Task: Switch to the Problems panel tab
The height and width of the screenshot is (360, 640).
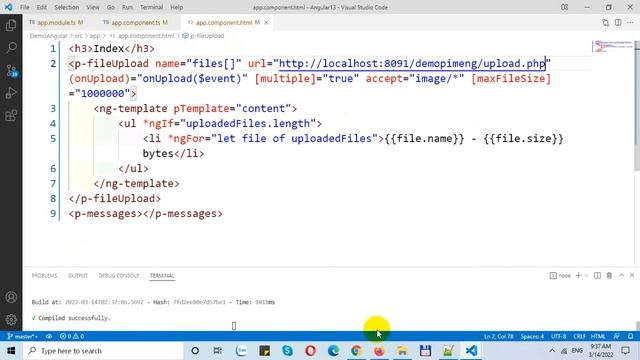Action: coord(44,276)
